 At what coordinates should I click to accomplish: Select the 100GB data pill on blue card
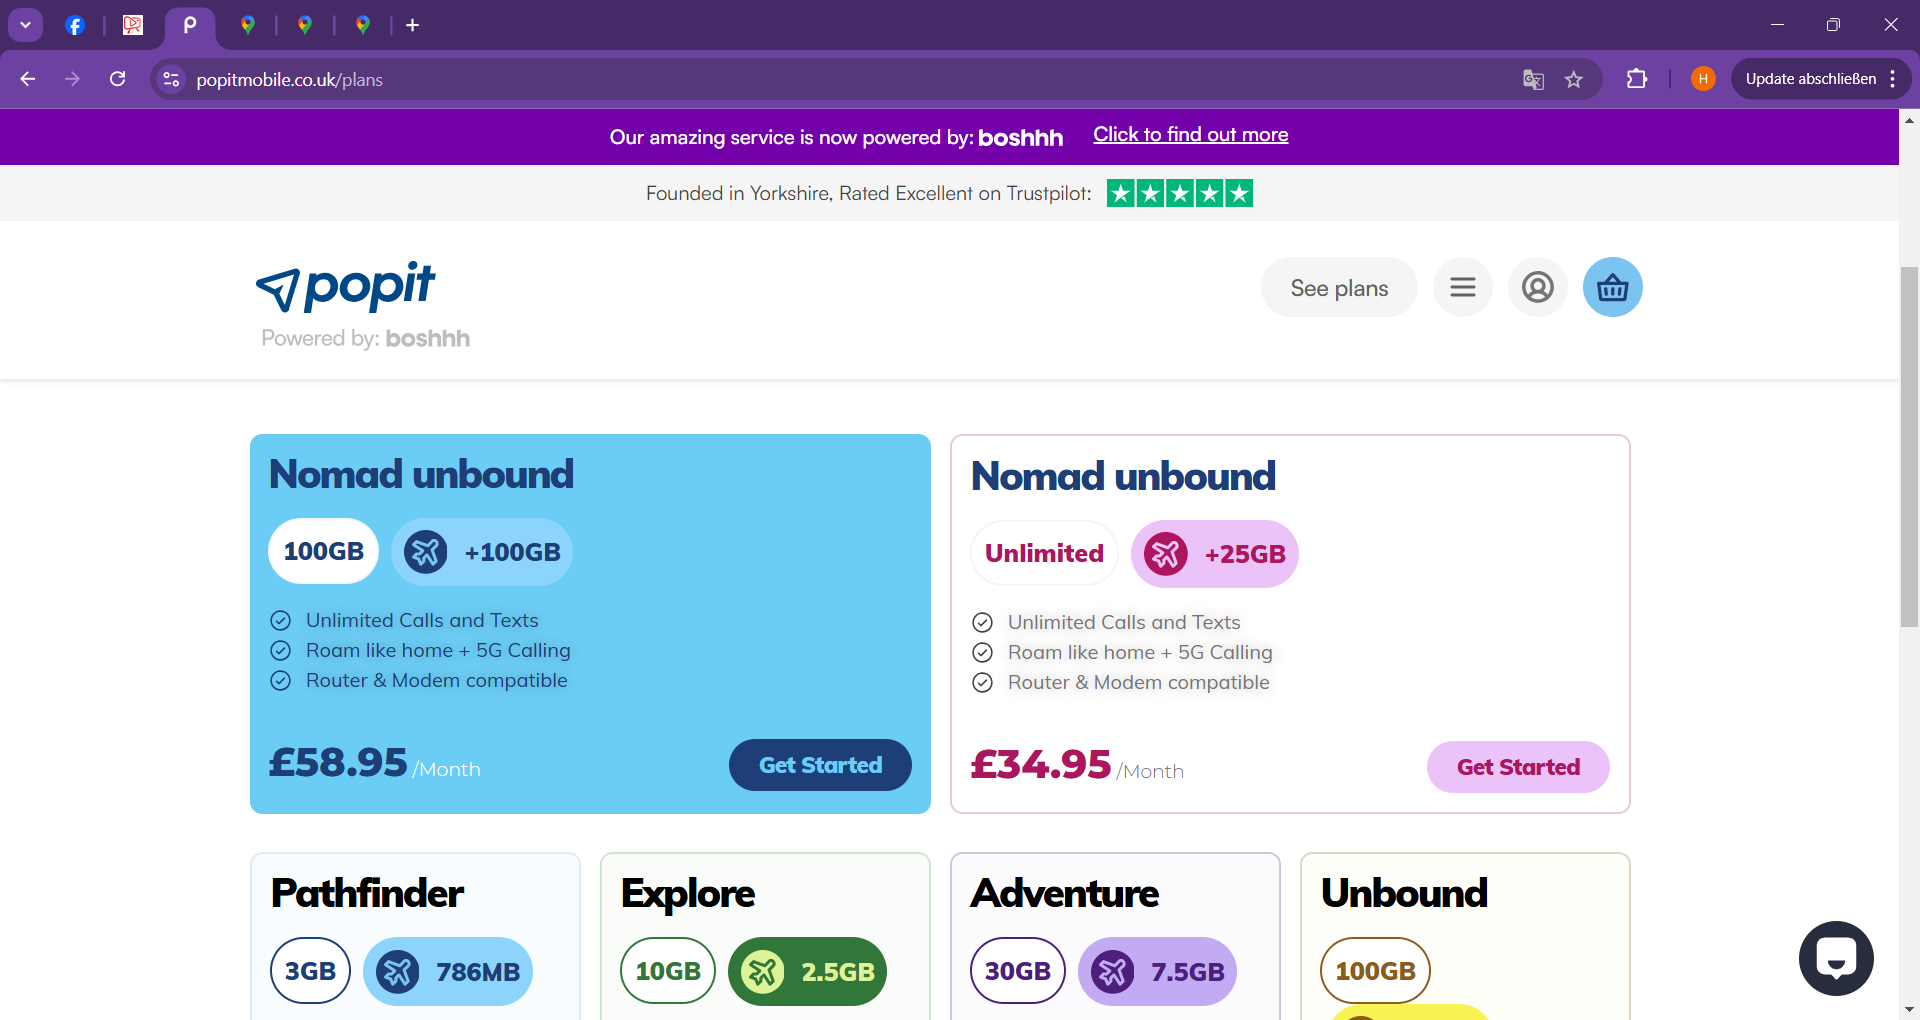323,552
